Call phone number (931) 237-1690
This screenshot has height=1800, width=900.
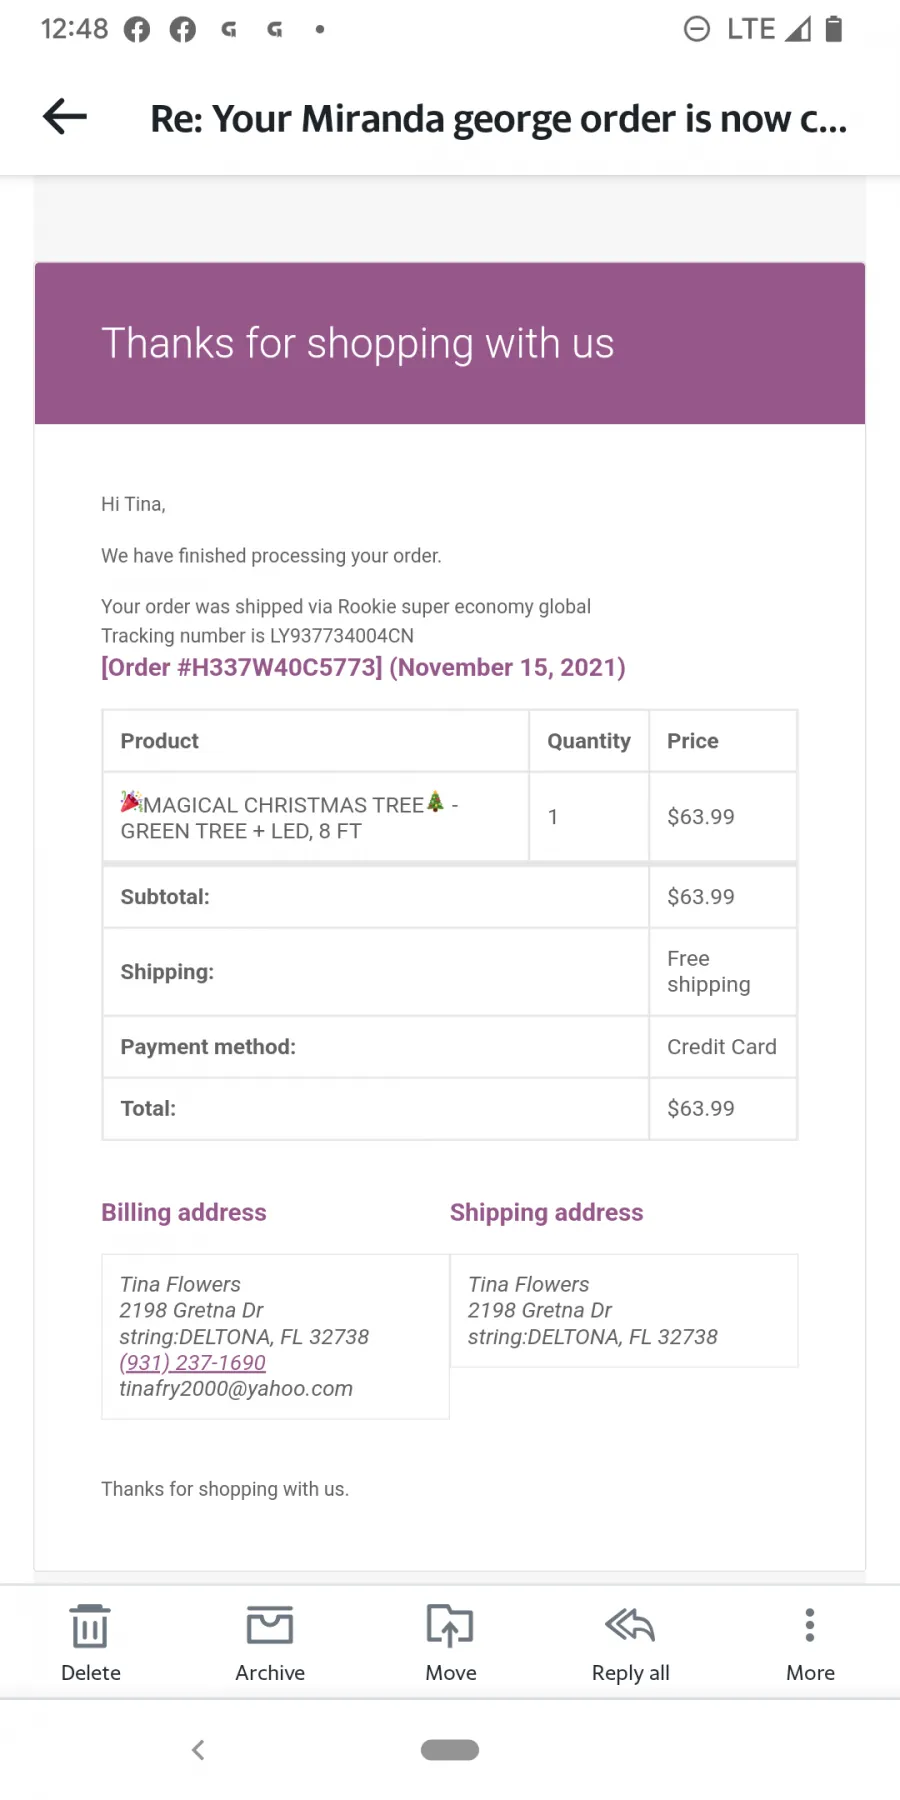pyautogui.click(x=192, y=1362)
